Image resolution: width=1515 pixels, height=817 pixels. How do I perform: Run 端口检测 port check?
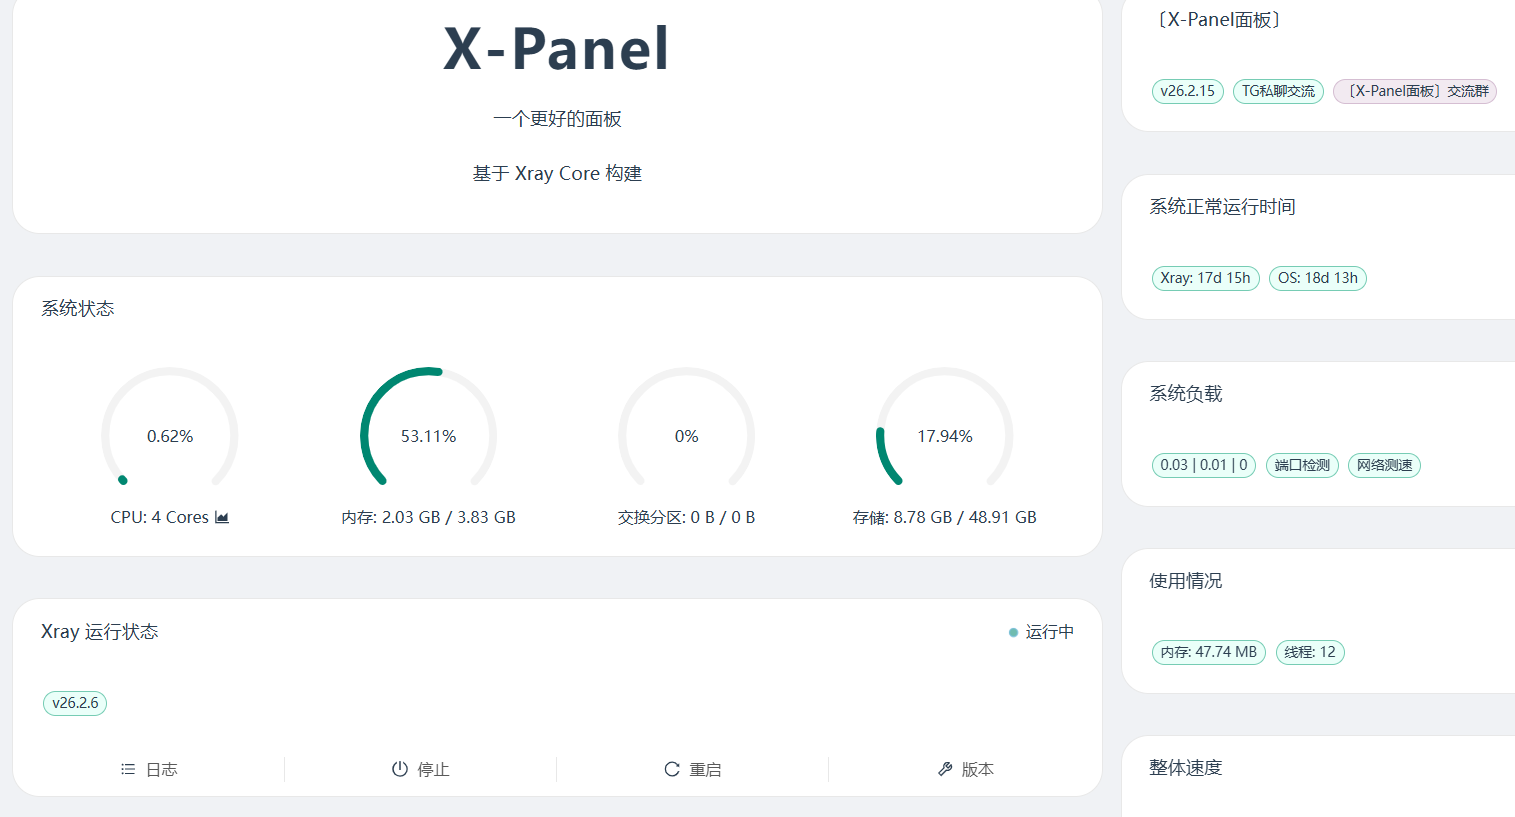1302,465
